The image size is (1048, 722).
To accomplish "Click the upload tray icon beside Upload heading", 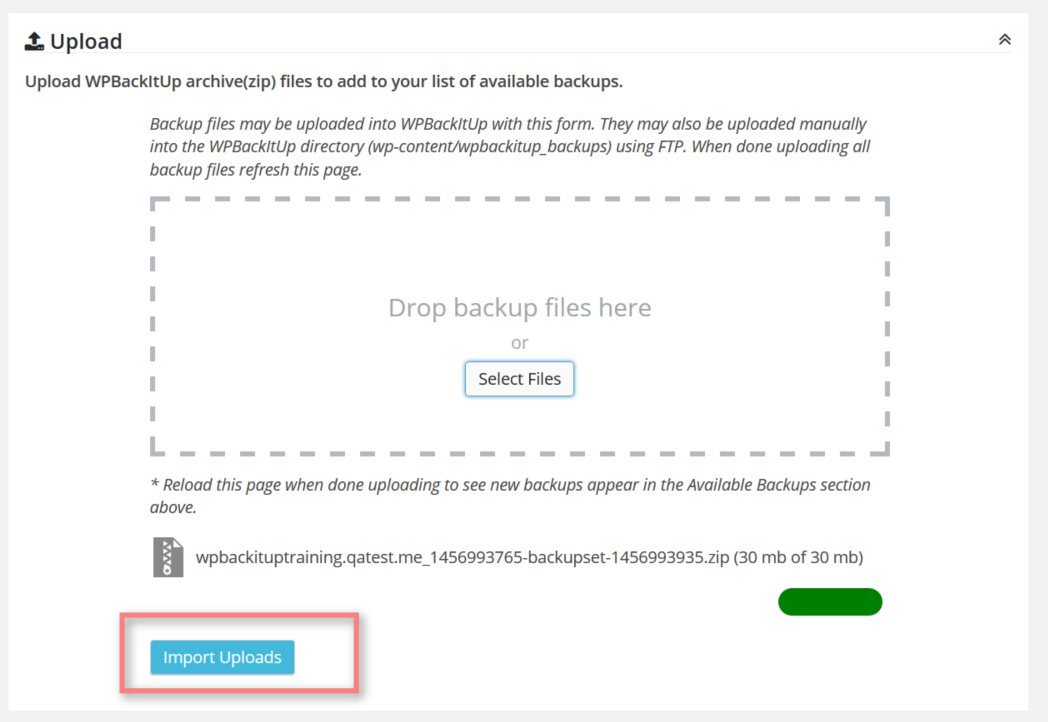I will [34, 41].
